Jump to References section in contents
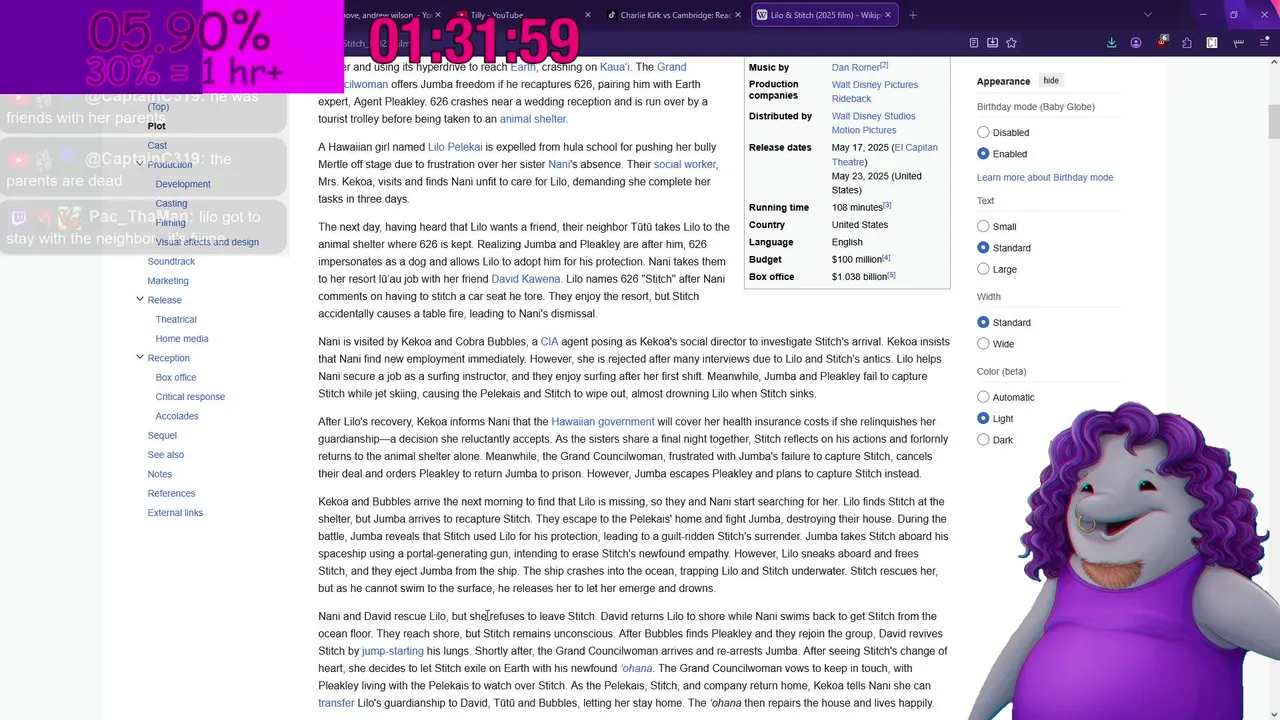Screen dimensions: 1280x720 (x=171, y=494)
